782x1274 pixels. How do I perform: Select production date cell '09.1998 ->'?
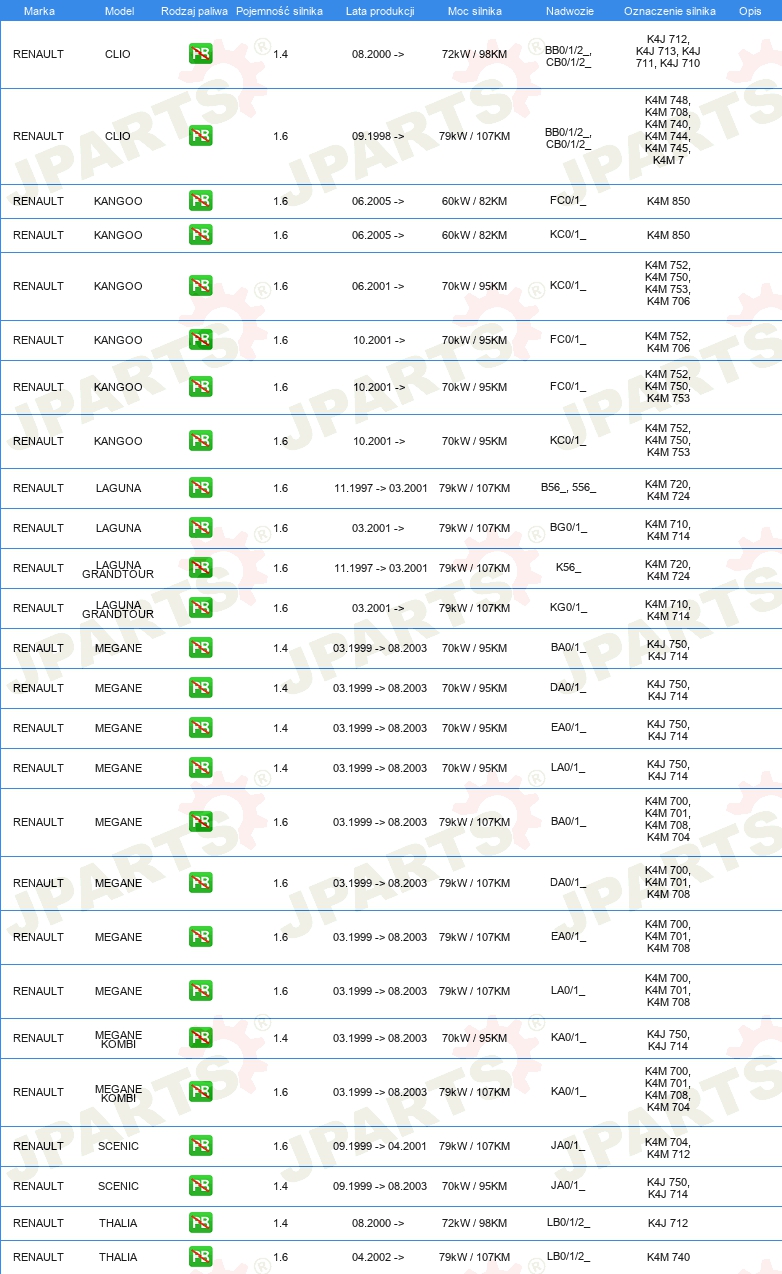tap(378, 136)
